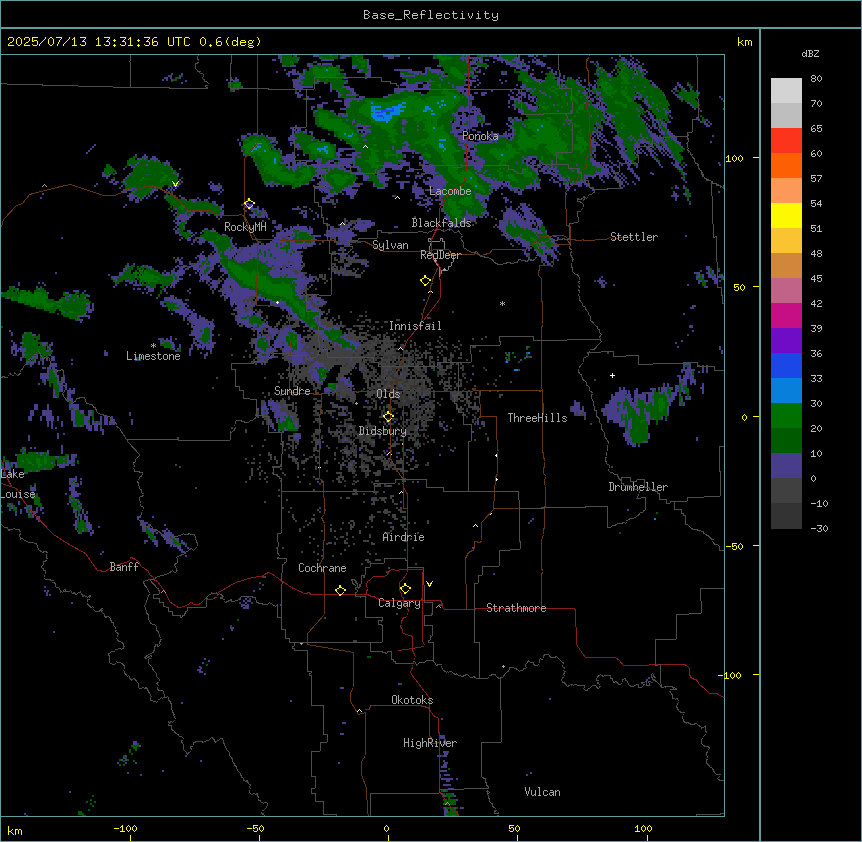Click the Airdrie city label
This screenshot has width=862, height=842.
403,537
